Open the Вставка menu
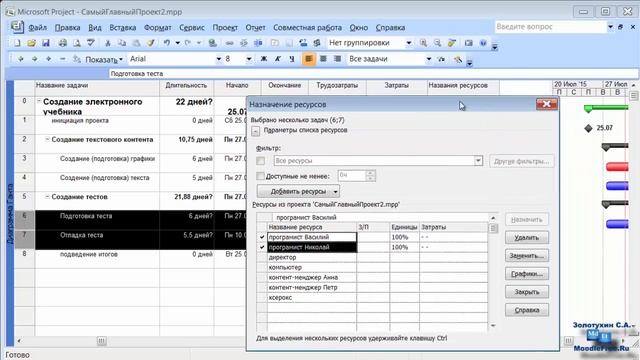 tap(122, 28)
